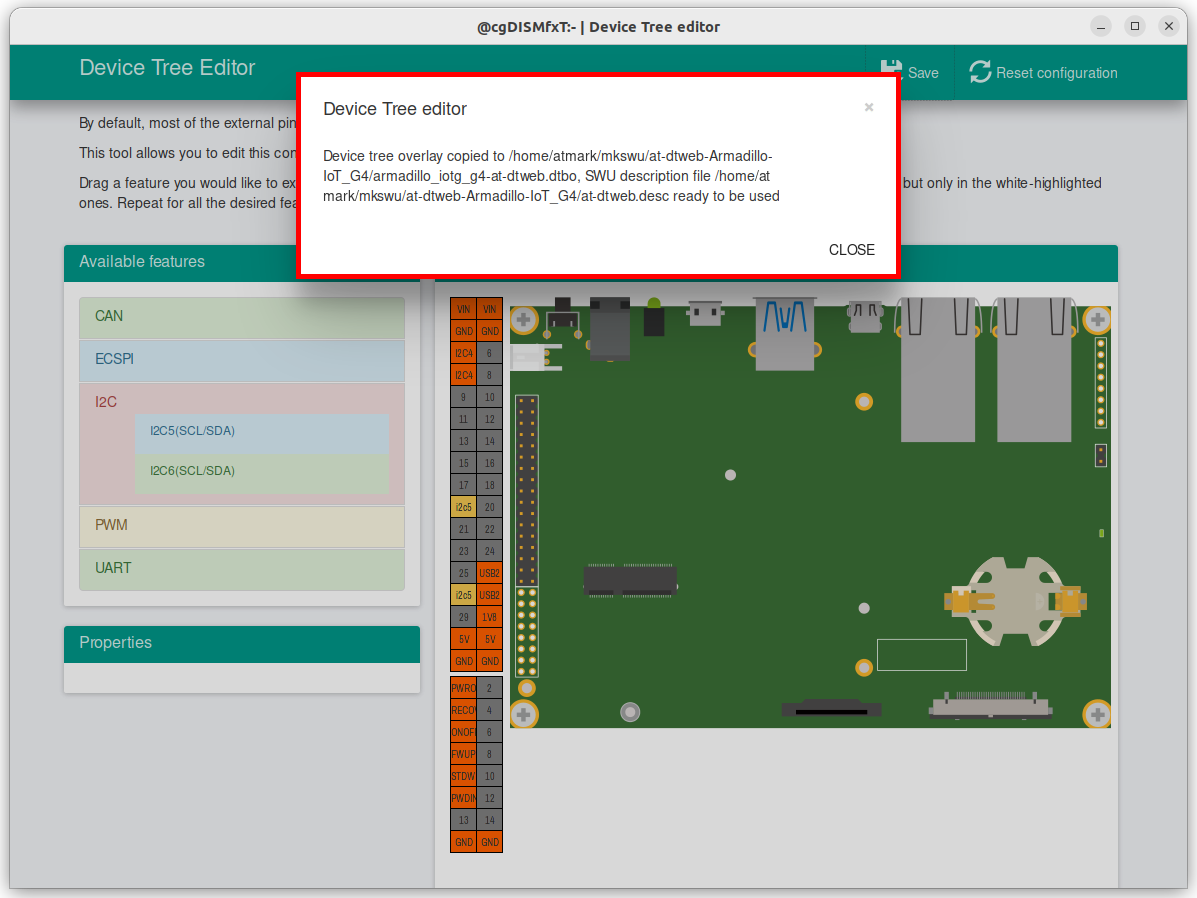
Task: Click the Properties panel header
Action: click(241, 643)
